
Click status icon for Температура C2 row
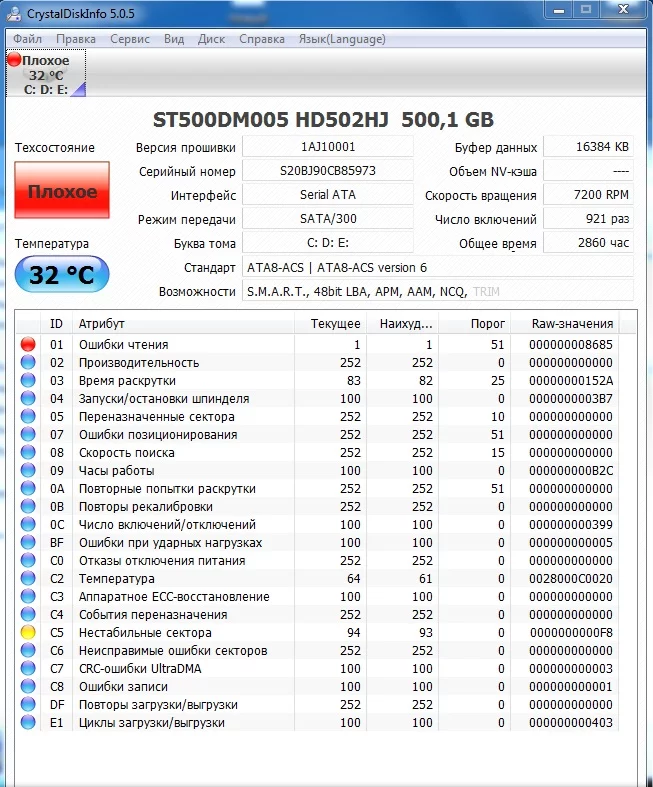[x=28, y=578]
